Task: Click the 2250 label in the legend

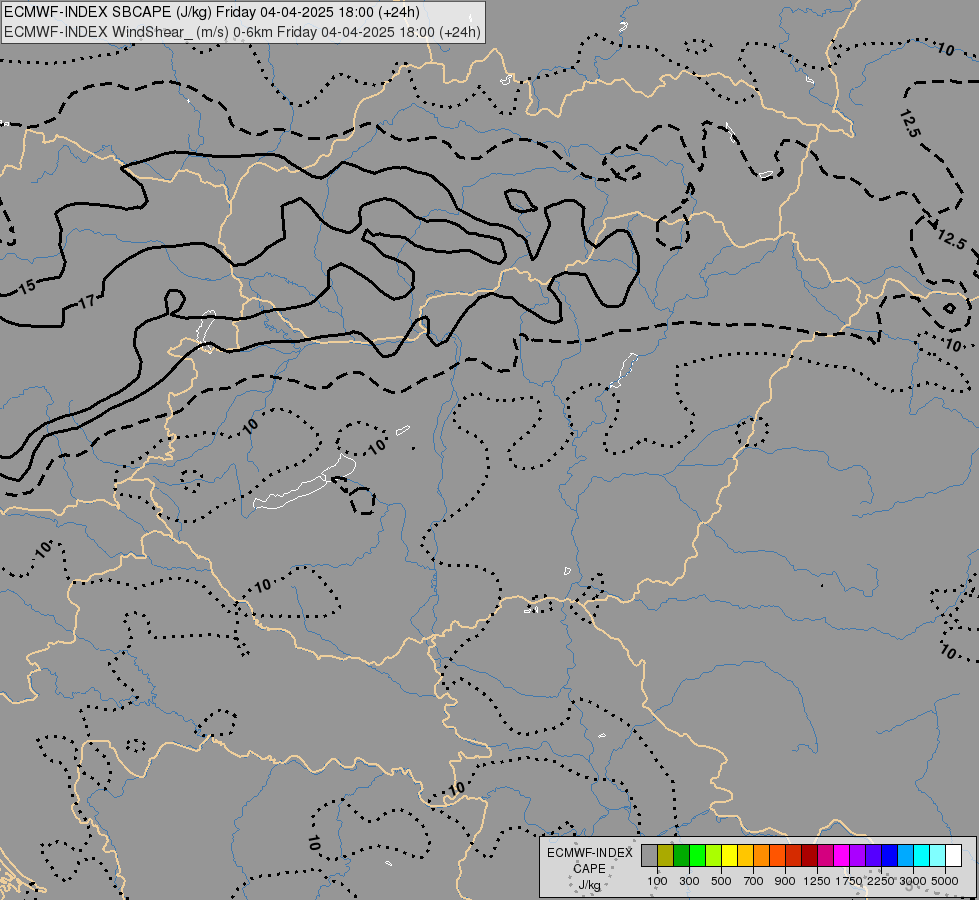Action: [881, 881]
